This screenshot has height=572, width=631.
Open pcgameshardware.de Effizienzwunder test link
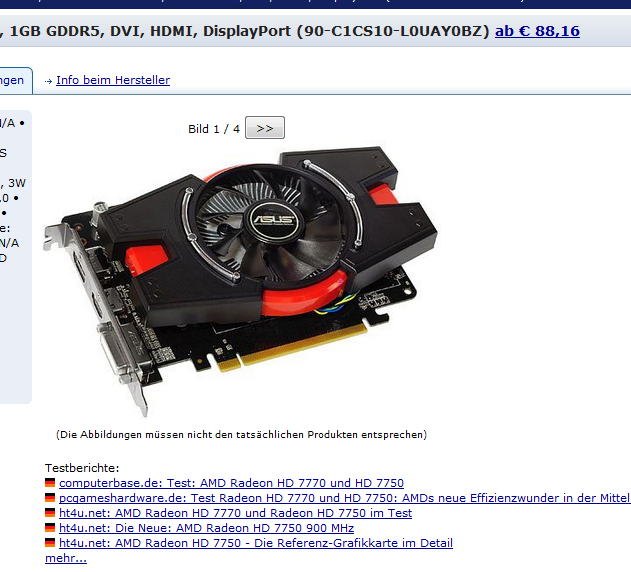tap(345, 498)
